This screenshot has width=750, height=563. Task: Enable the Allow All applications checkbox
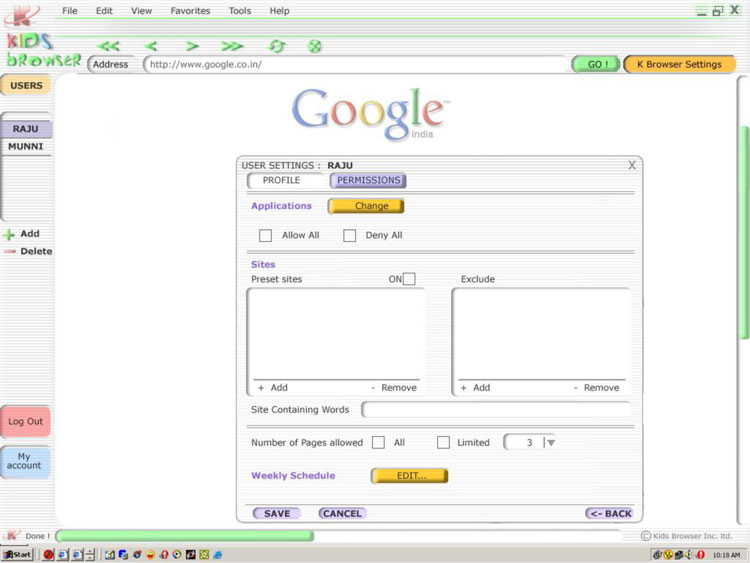tap(266, 236)
